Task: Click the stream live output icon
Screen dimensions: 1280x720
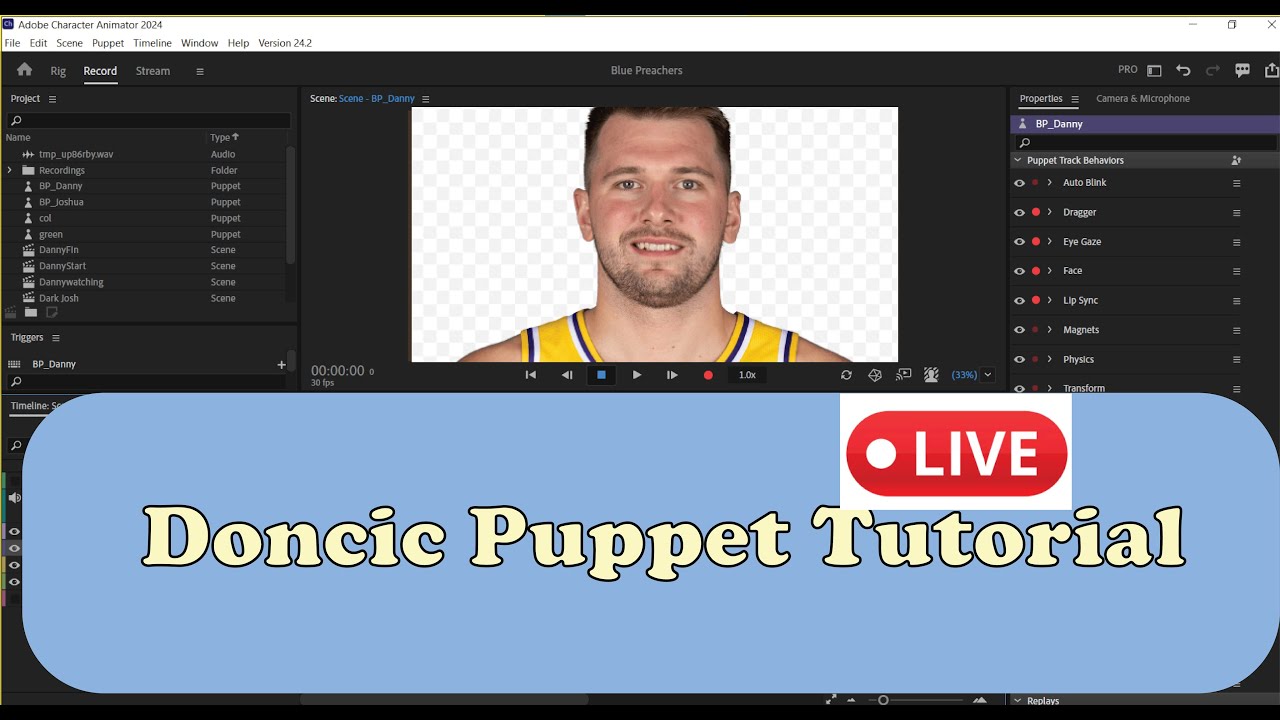Action: click(903, 375)
